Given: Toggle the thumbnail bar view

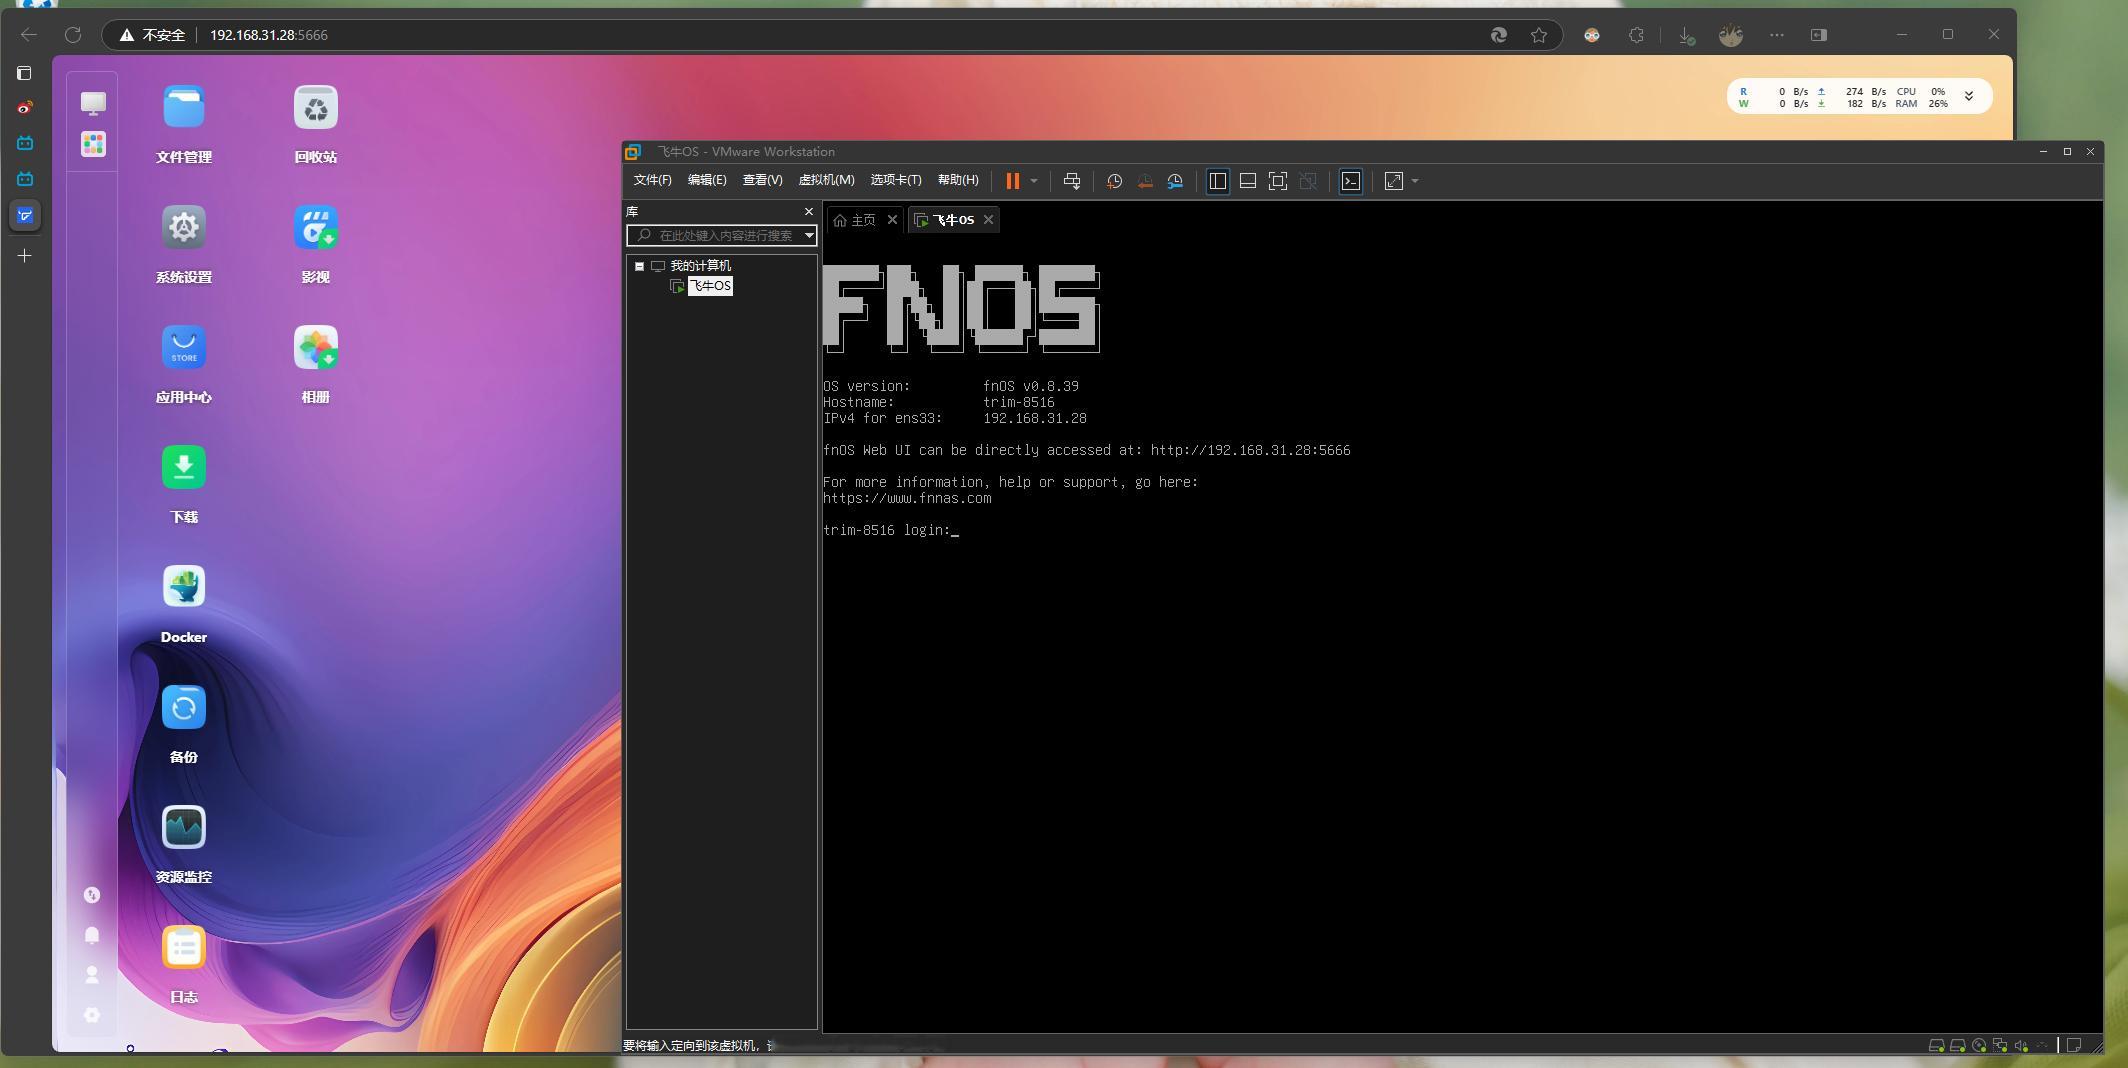Looking at the screenshot, I should (1248, 181).
